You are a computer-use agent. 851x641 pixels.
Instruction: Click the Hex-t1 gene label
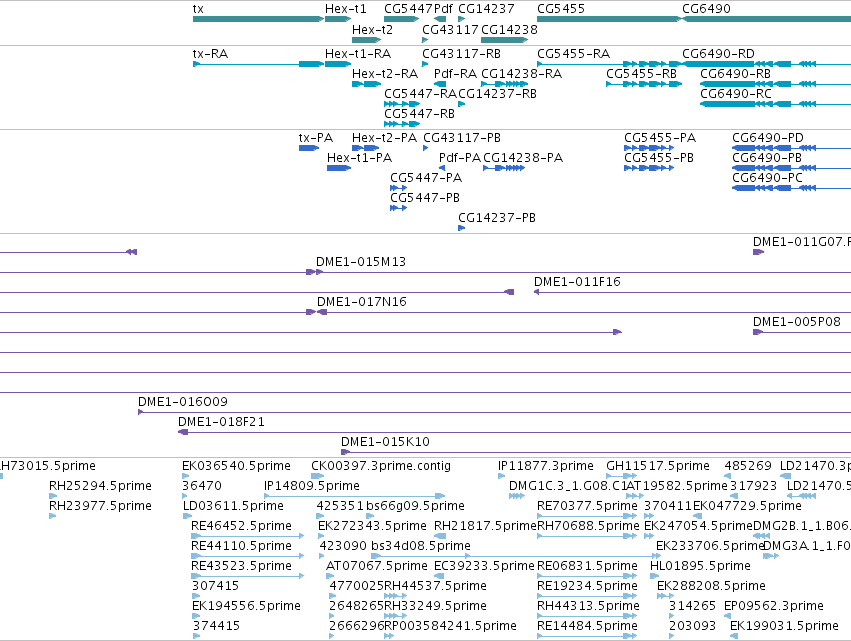tap(346, 9)
